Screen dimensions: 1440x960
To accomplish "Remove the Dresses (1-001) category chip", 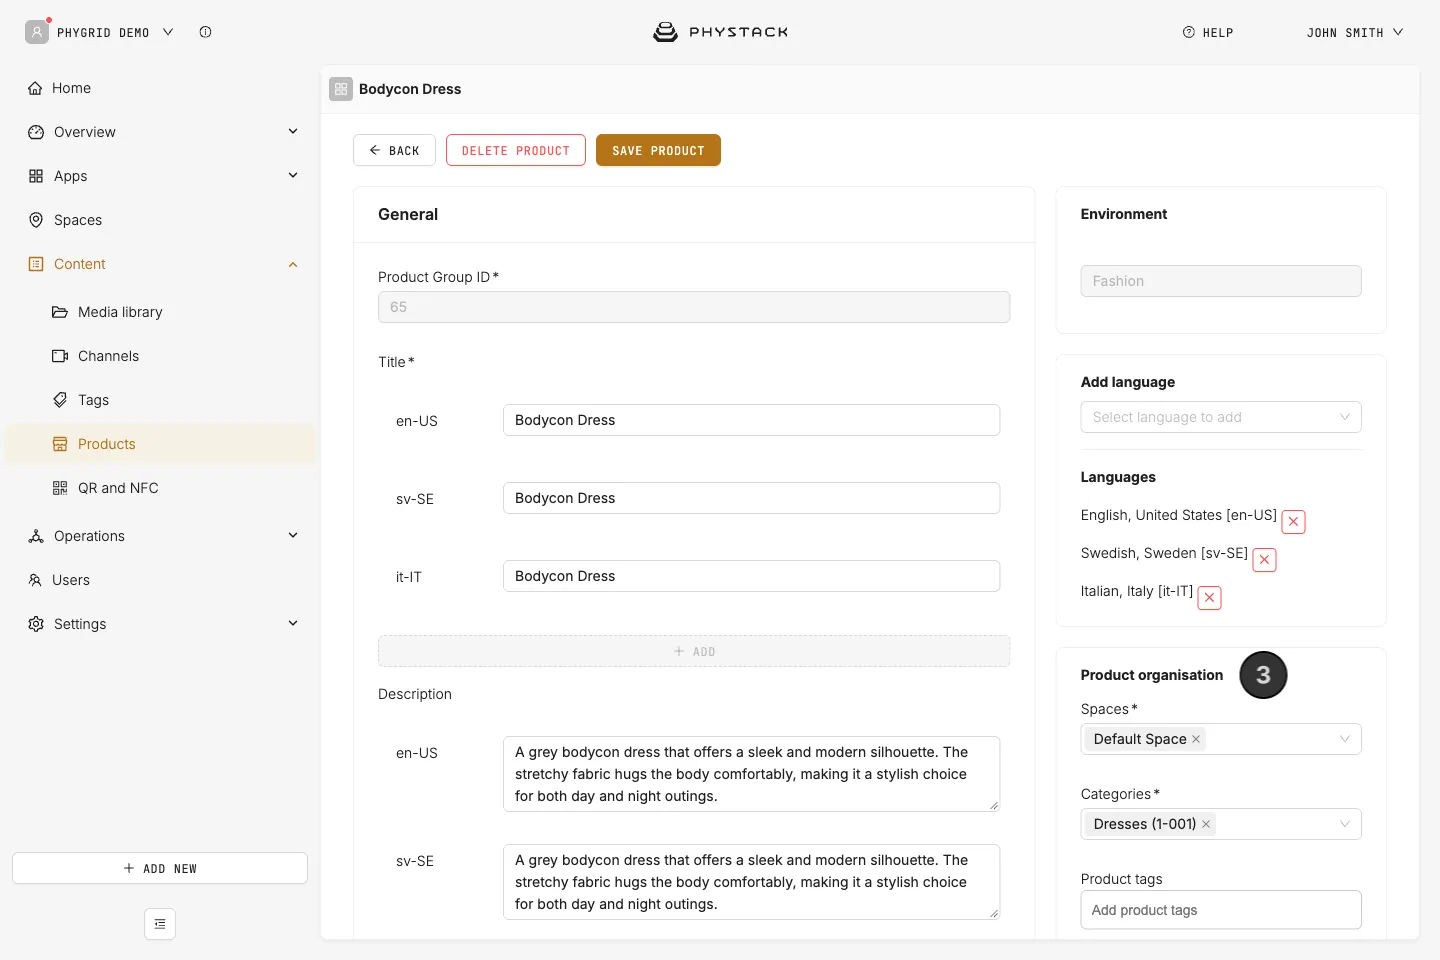I will click(1206, 824).
